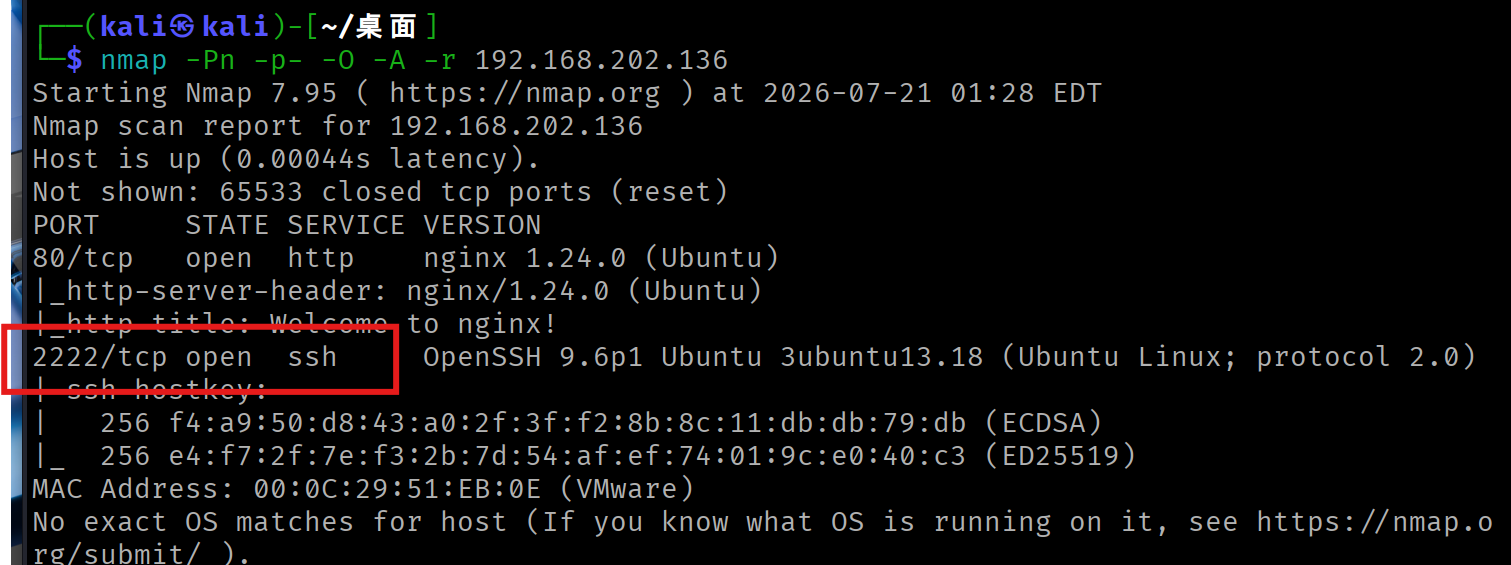Click the target IP 192.168.202.136 in command
Image resolution: width=1511 pixels, height=565 pixels.
[601, 60]
